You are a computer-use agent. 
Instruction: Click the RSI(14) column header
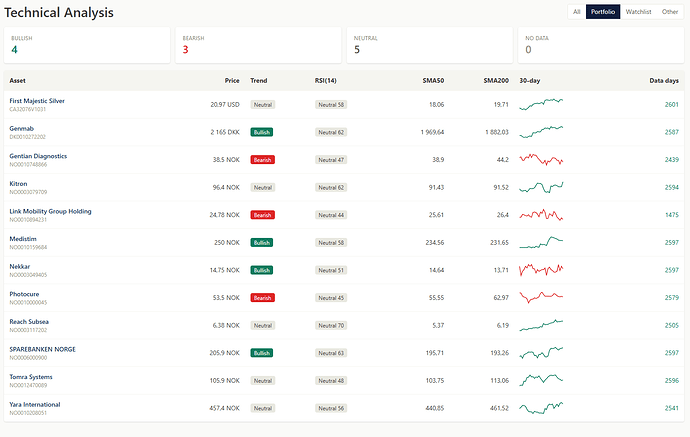click(x=326, y=81)
